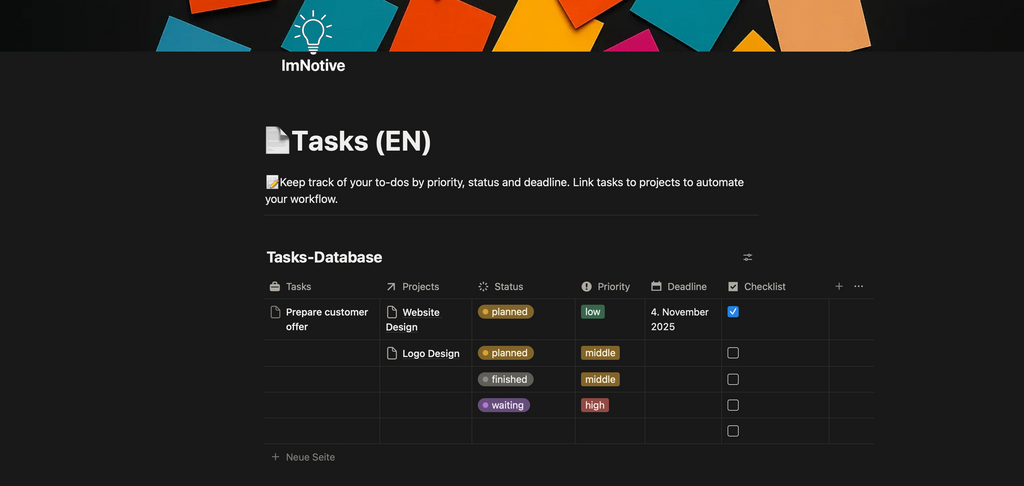Viewport: 1024px width, 486px height.
Task: Open the Status column header menu
Action: [508, 287]
